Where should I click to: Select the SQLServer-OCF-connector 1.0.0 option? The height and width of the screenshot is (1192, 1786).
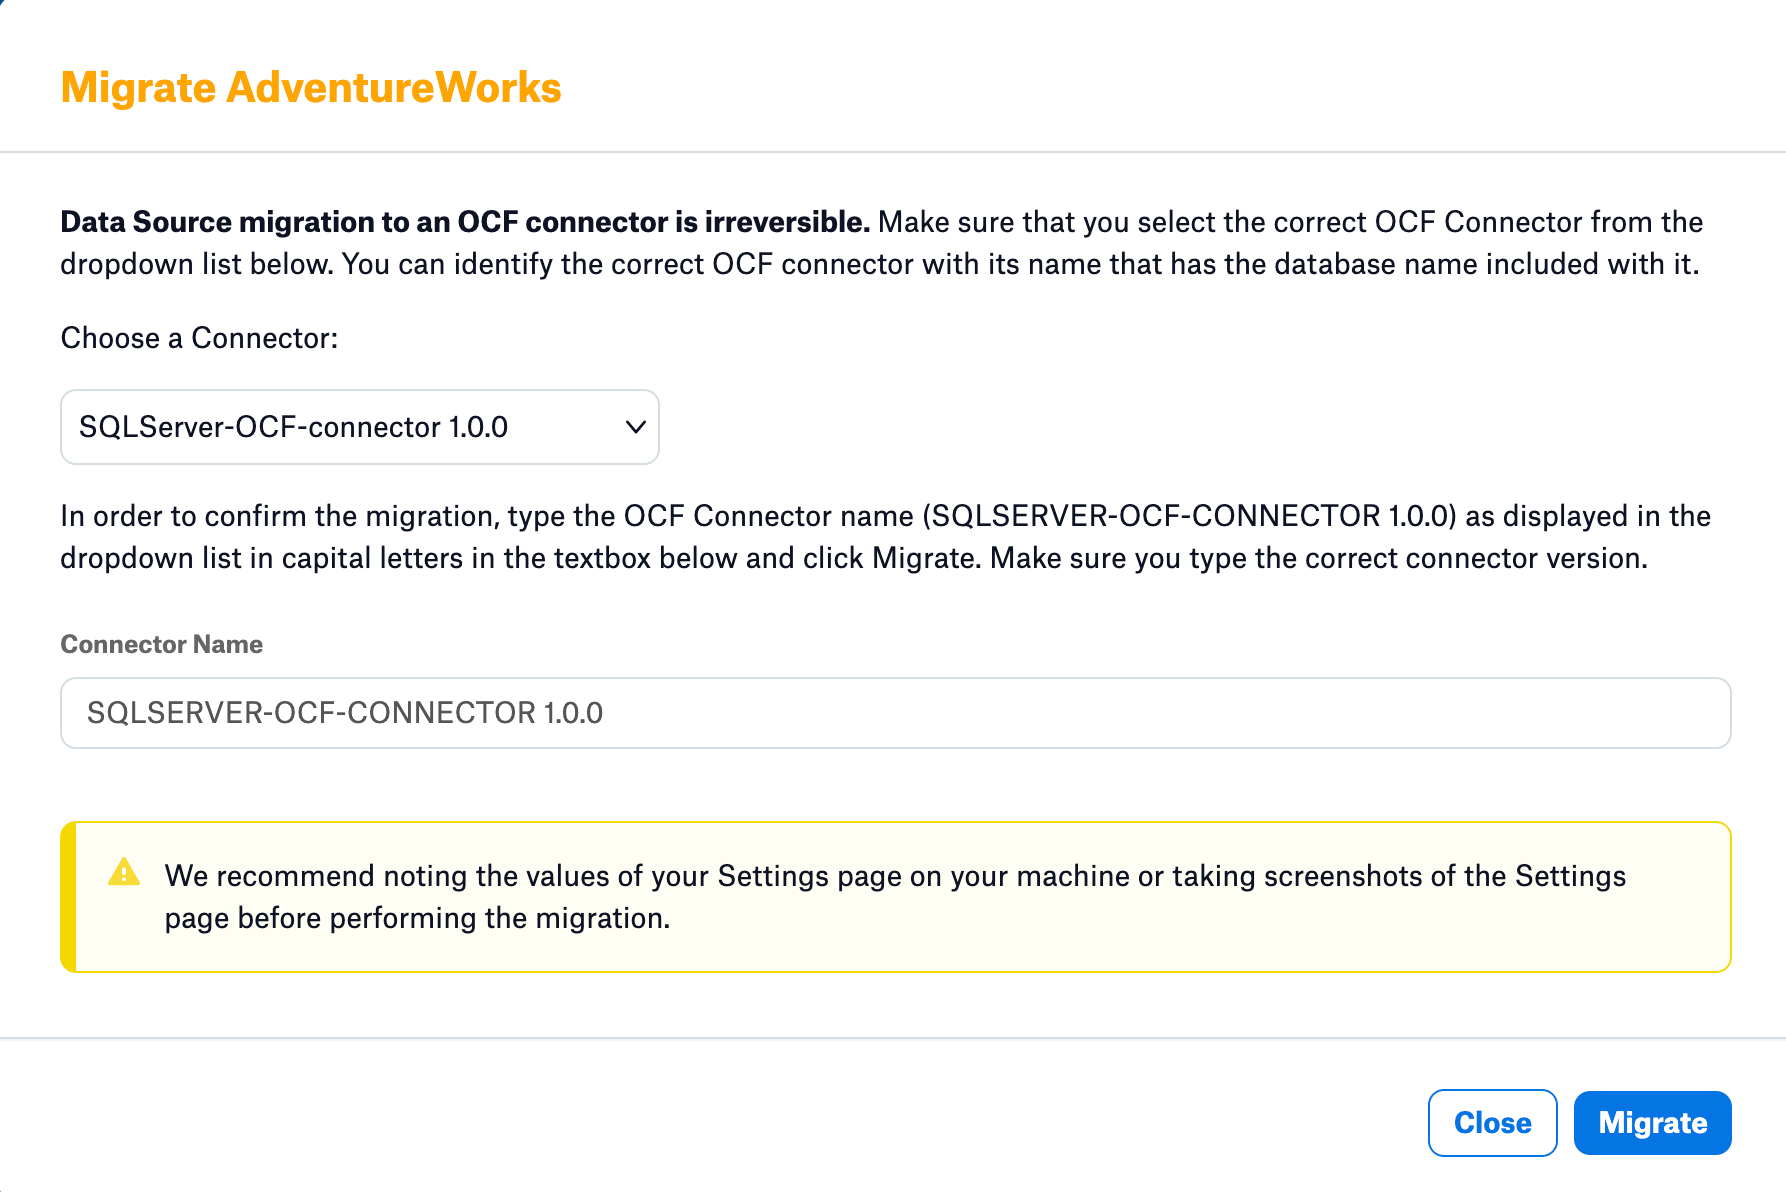pyautogui.click(x=293, y=427)
